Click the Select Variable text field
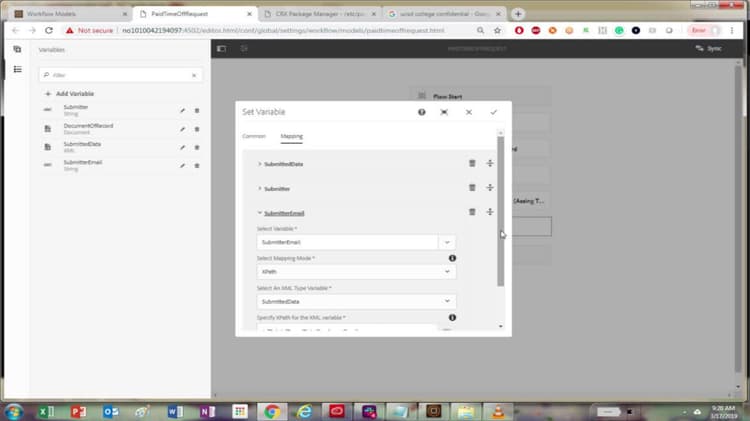Image resolution: width=750 pixels, height=421 pixels. (347, 242)
